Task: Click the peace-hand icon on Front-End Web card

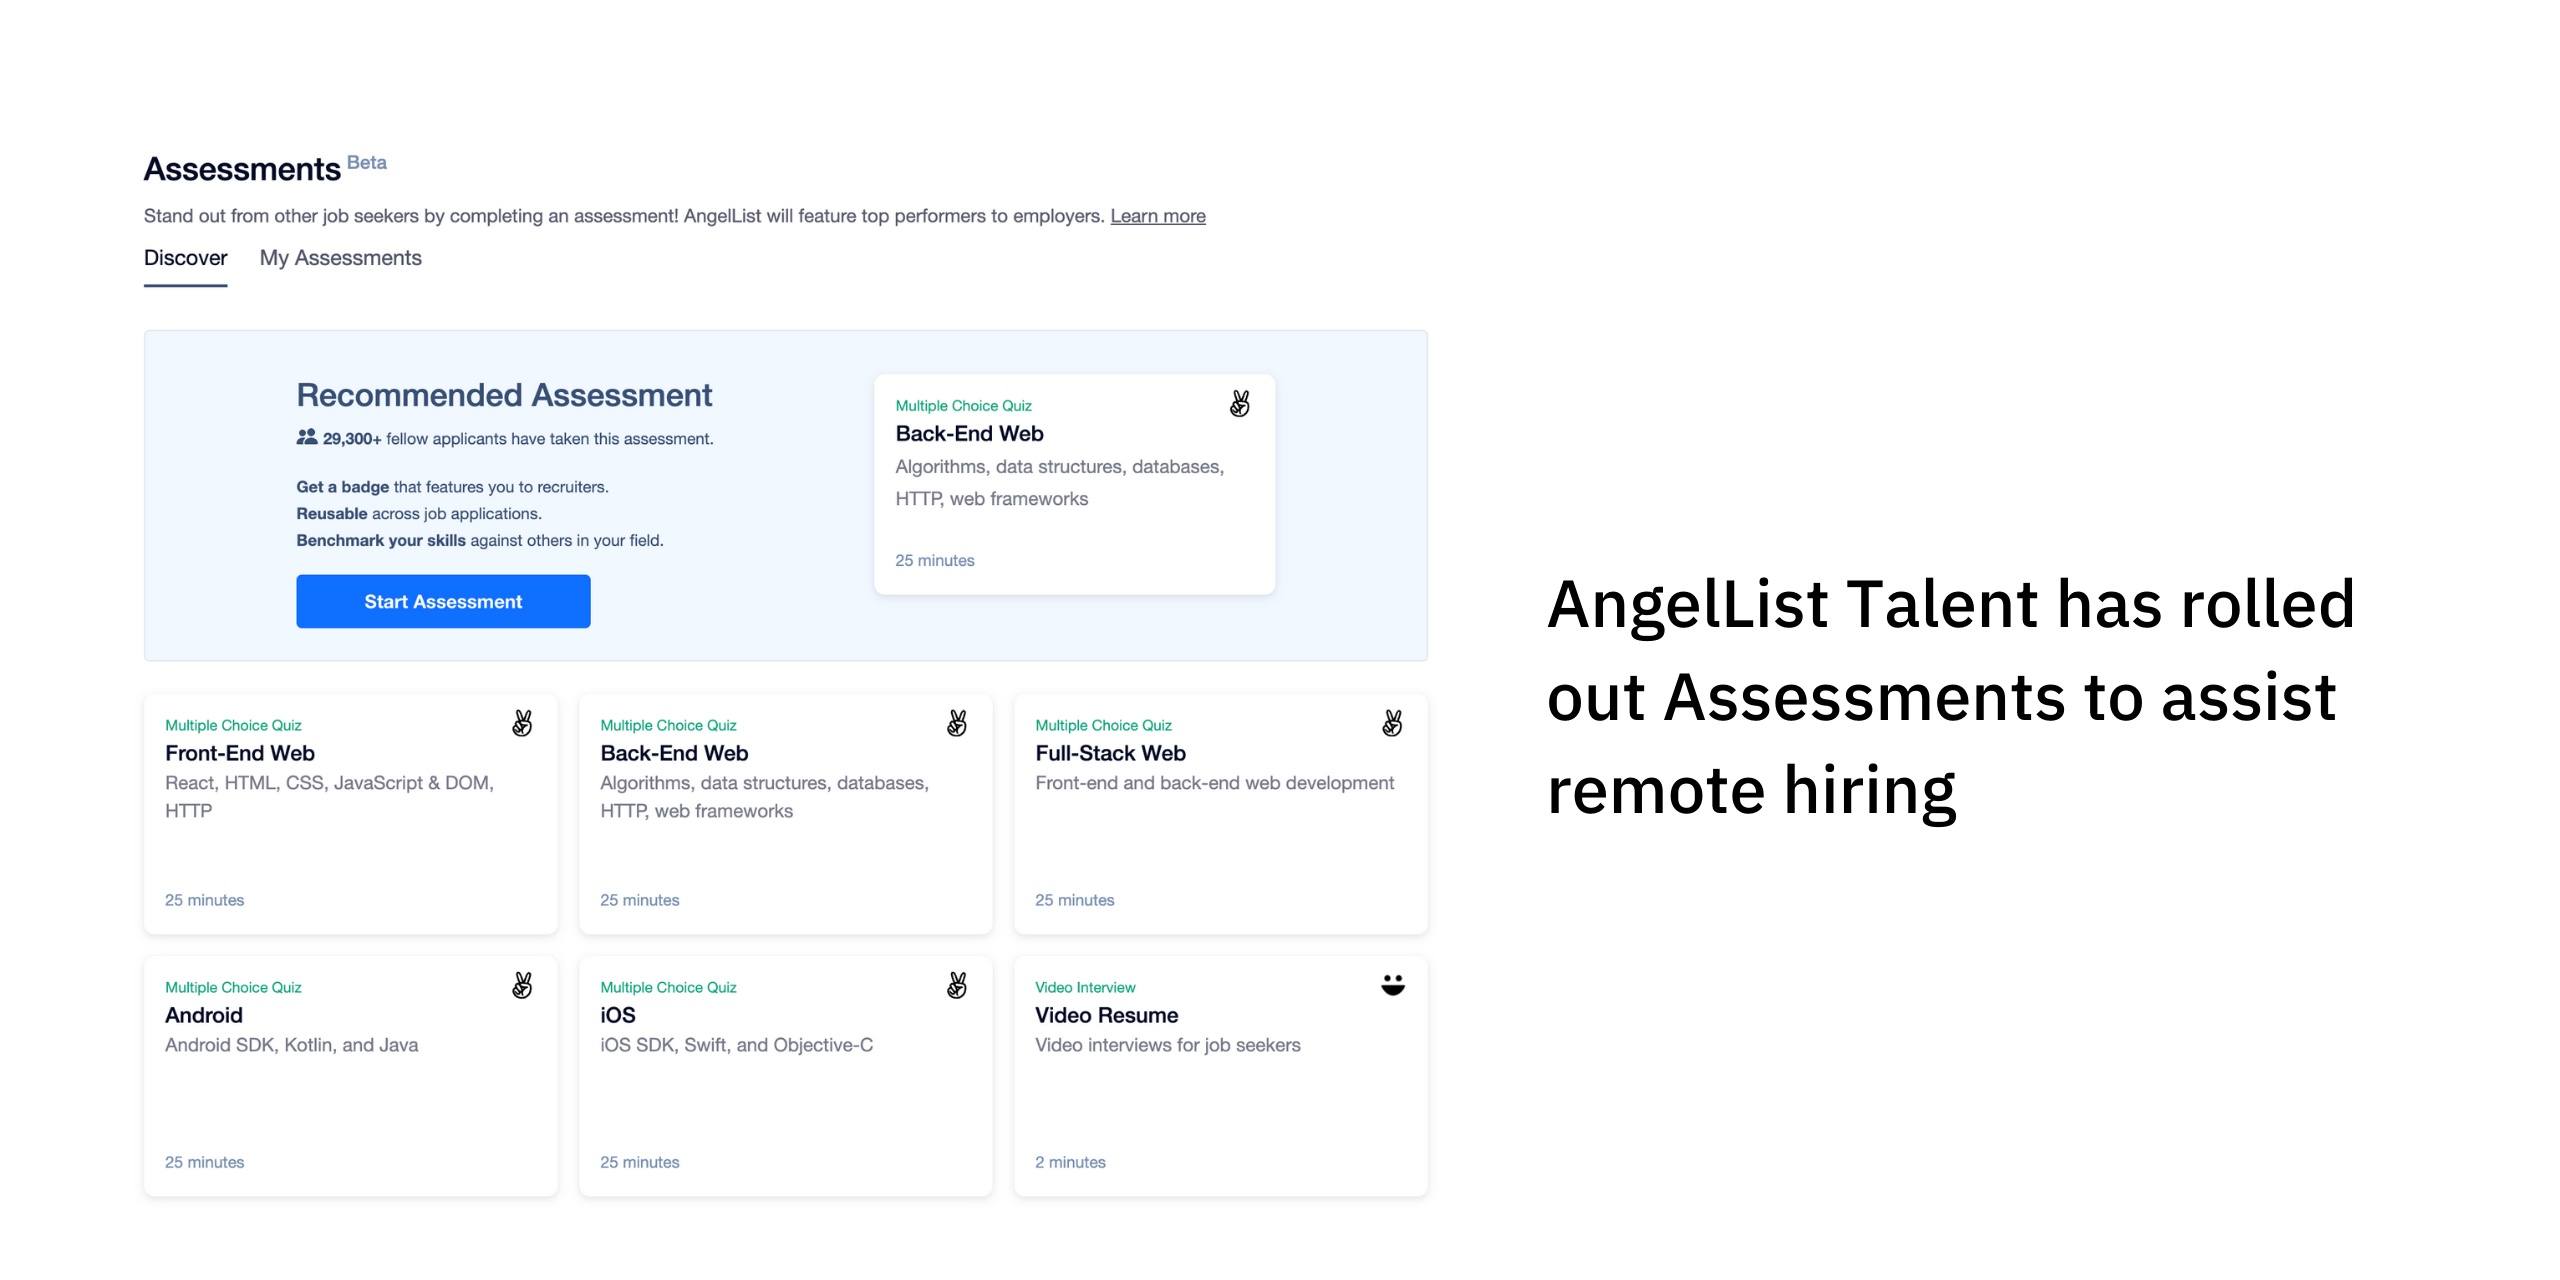Action: (522, 723)
